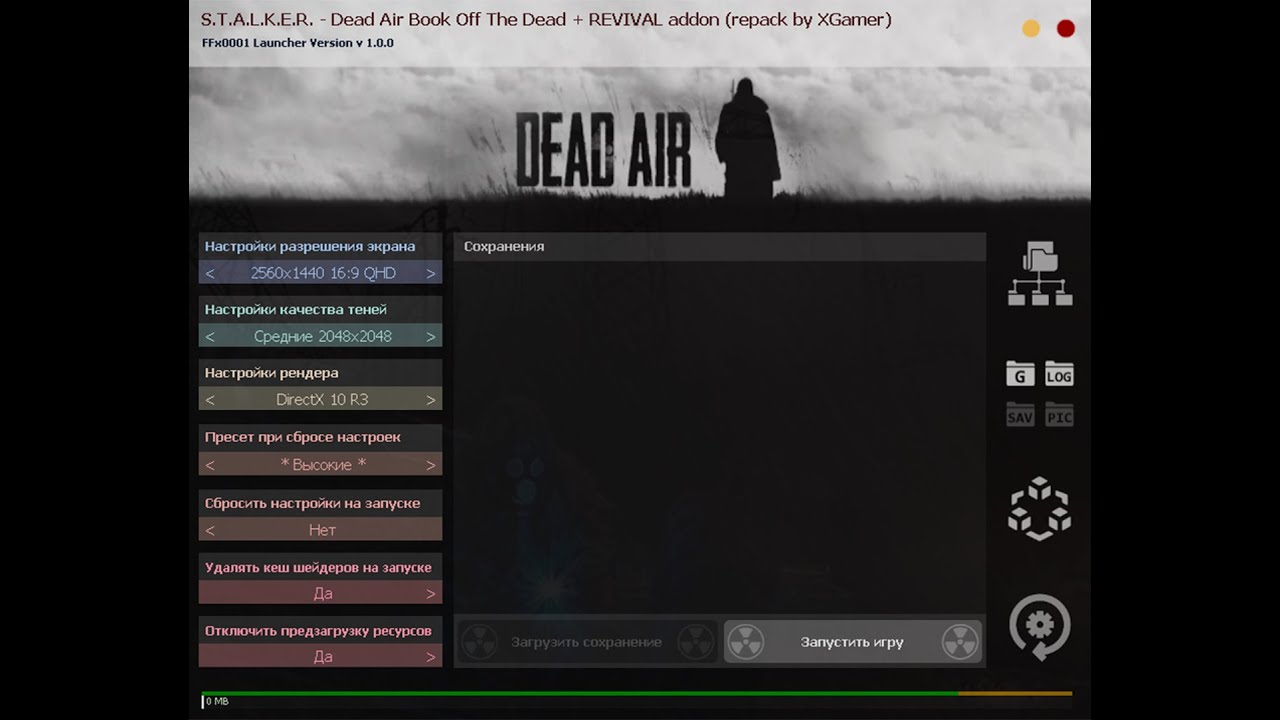Click Настройки рендера label
This screenshot has height=720, width=1280.
pos(272,372)
